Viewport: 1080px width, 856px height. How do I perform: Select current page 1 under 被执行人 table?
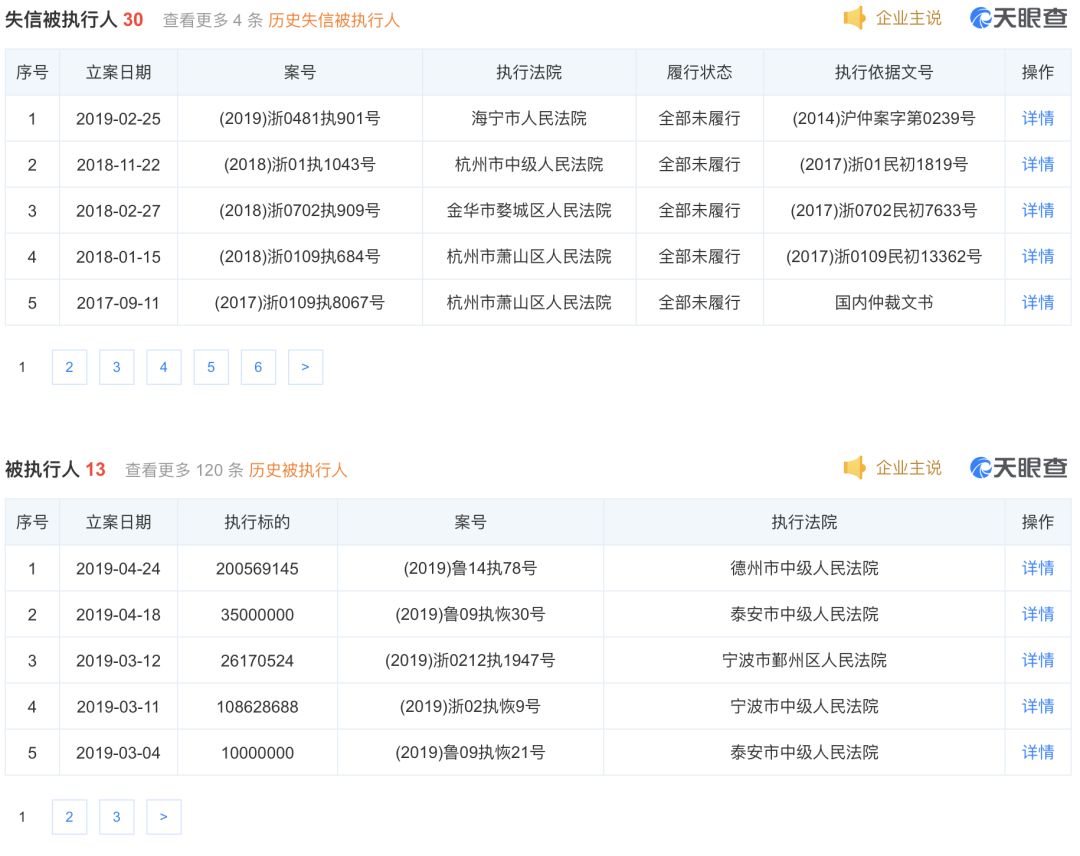(22, 817)
